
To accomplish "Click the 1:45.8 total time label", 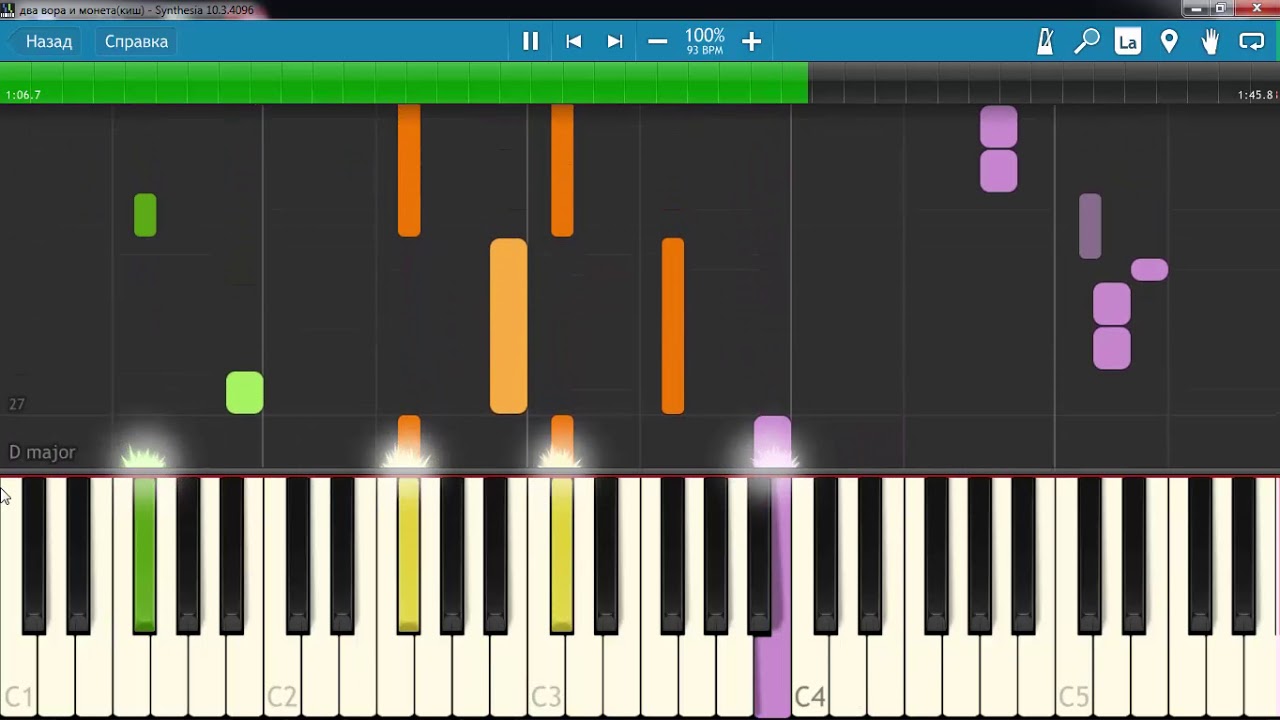I will tap(1255, 95).
